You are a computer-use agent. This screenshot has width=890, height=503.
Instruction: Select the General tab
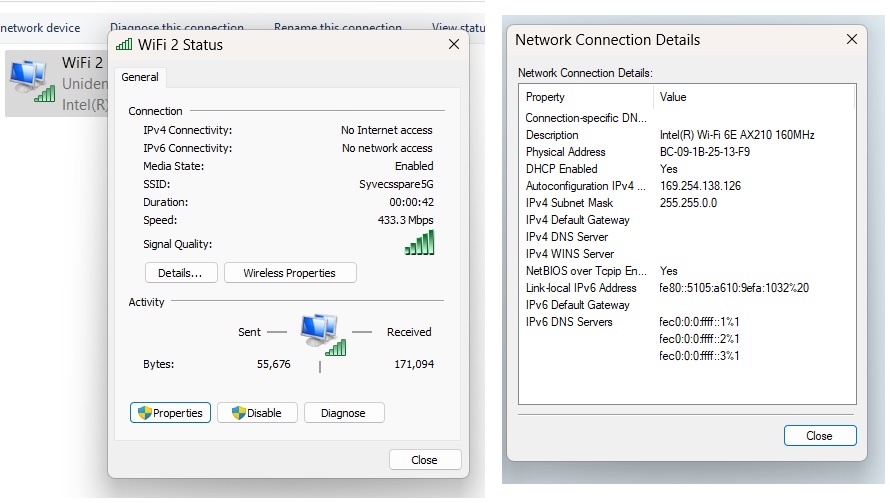click(x=140, y=77)
